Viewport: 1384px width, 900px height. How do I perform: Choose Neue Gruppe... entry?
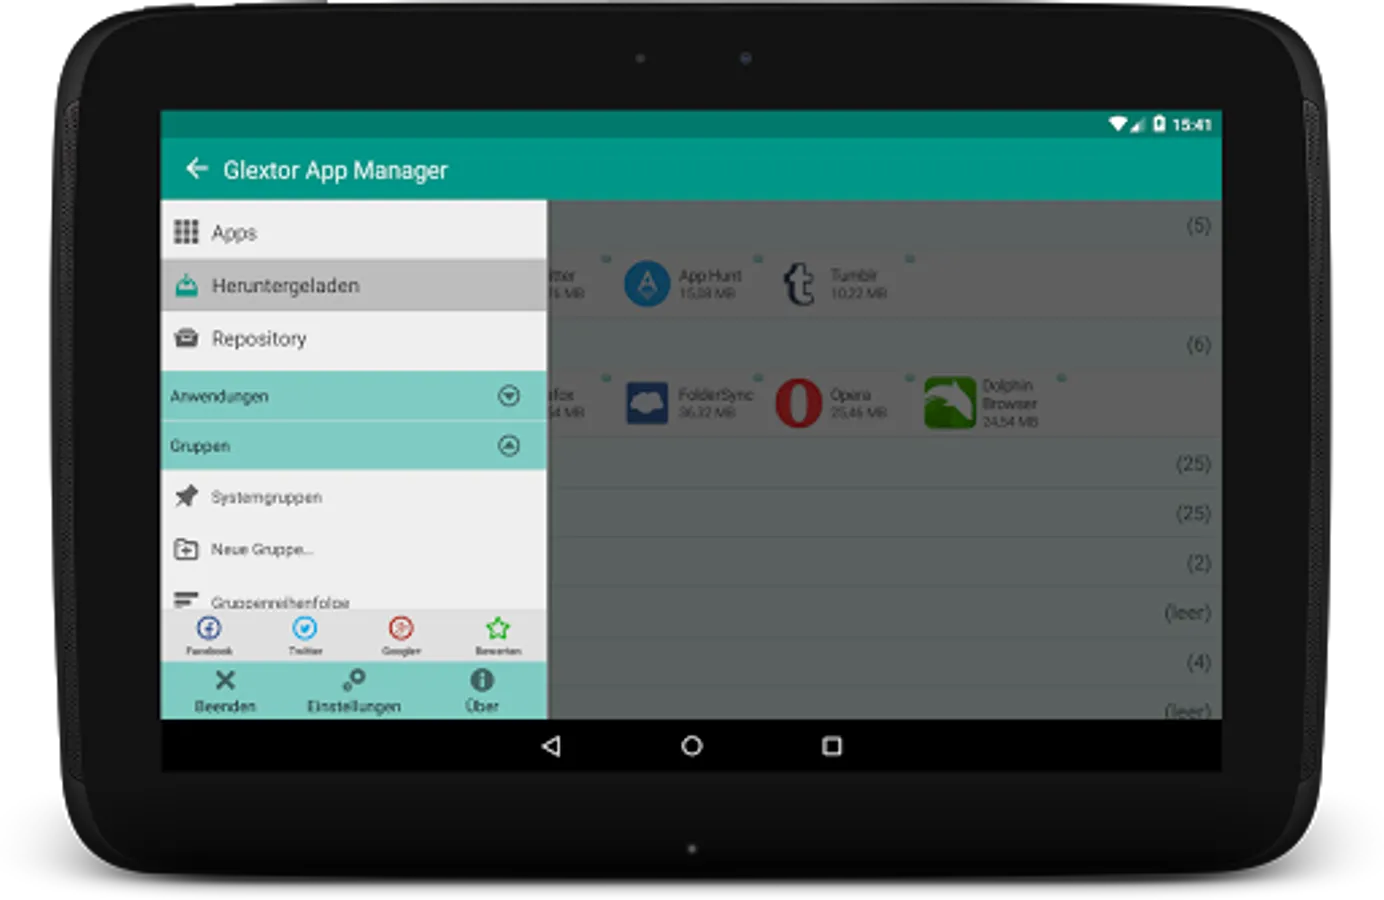tap(354, 549)
